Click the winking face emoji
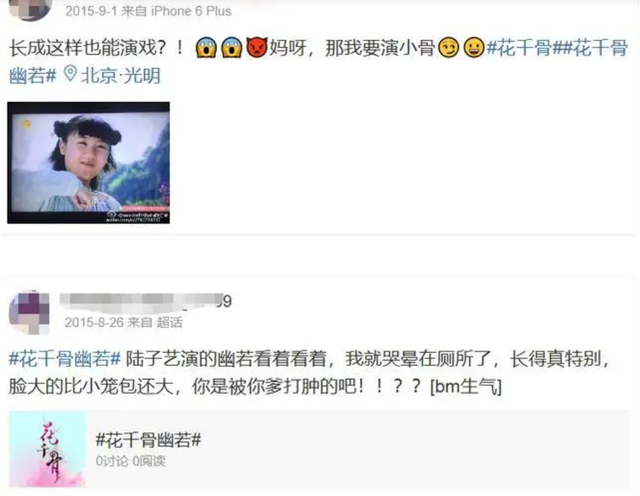The width and height of the screenshot is (640, 496). (x=449, y=48)
